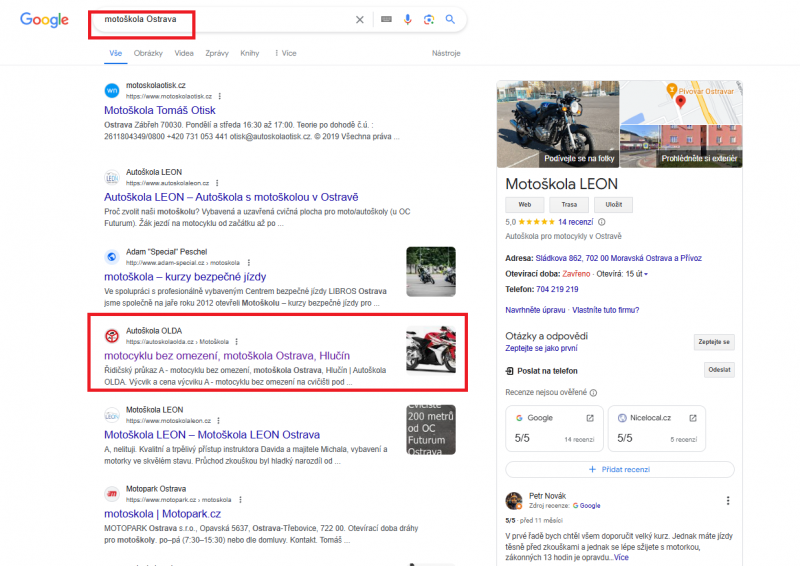Click the Sládkova 862 address link
The width and height of the screenshot is (800, 566).
(618, 258)
